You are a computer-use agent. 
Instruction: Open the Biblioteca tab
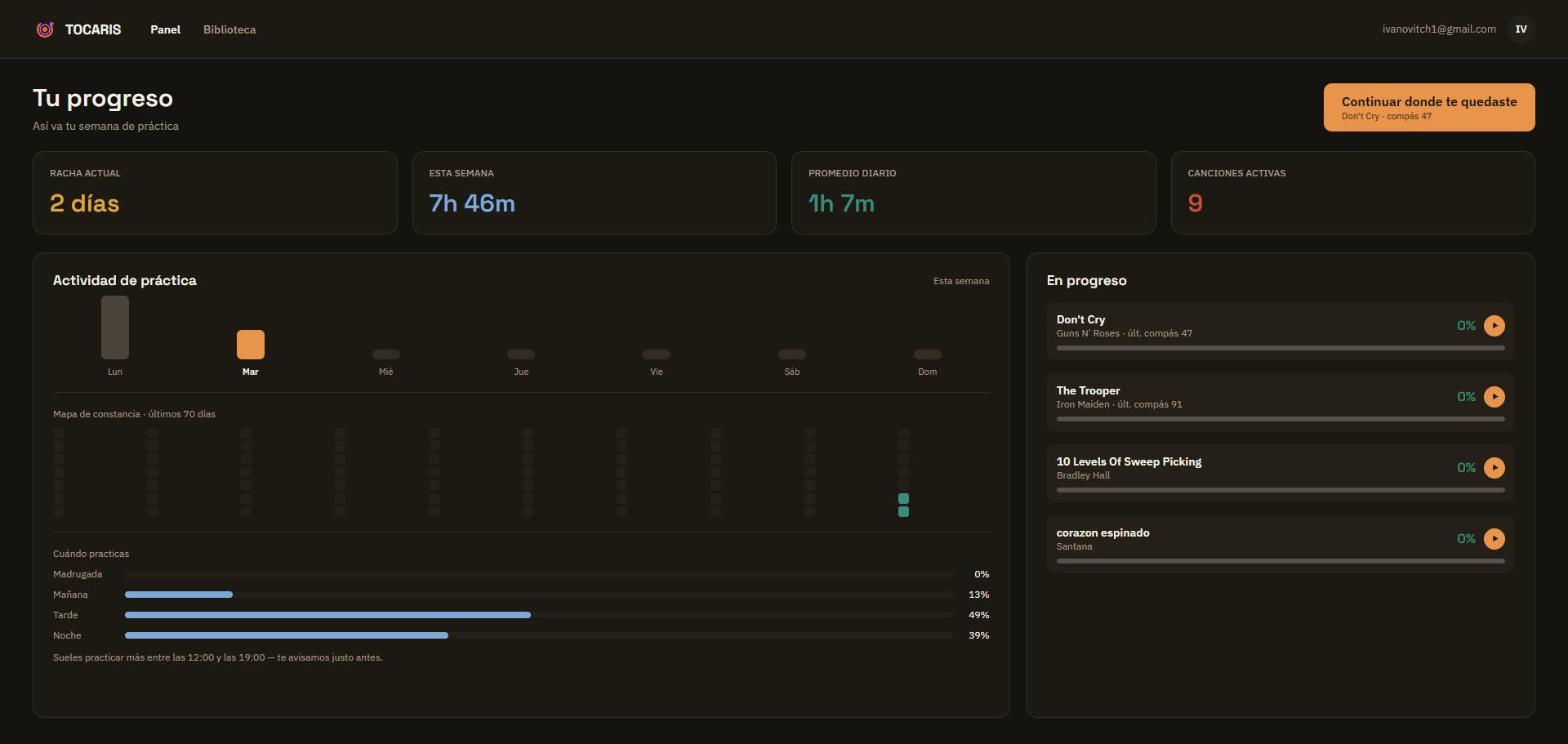(x=229, y=29)
